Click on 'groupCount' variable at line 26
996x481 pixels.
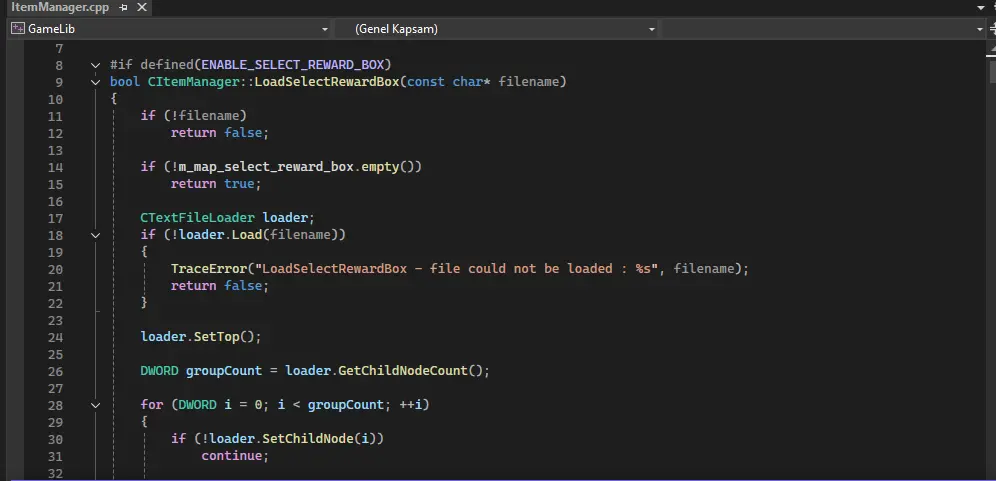coord(224,370)
